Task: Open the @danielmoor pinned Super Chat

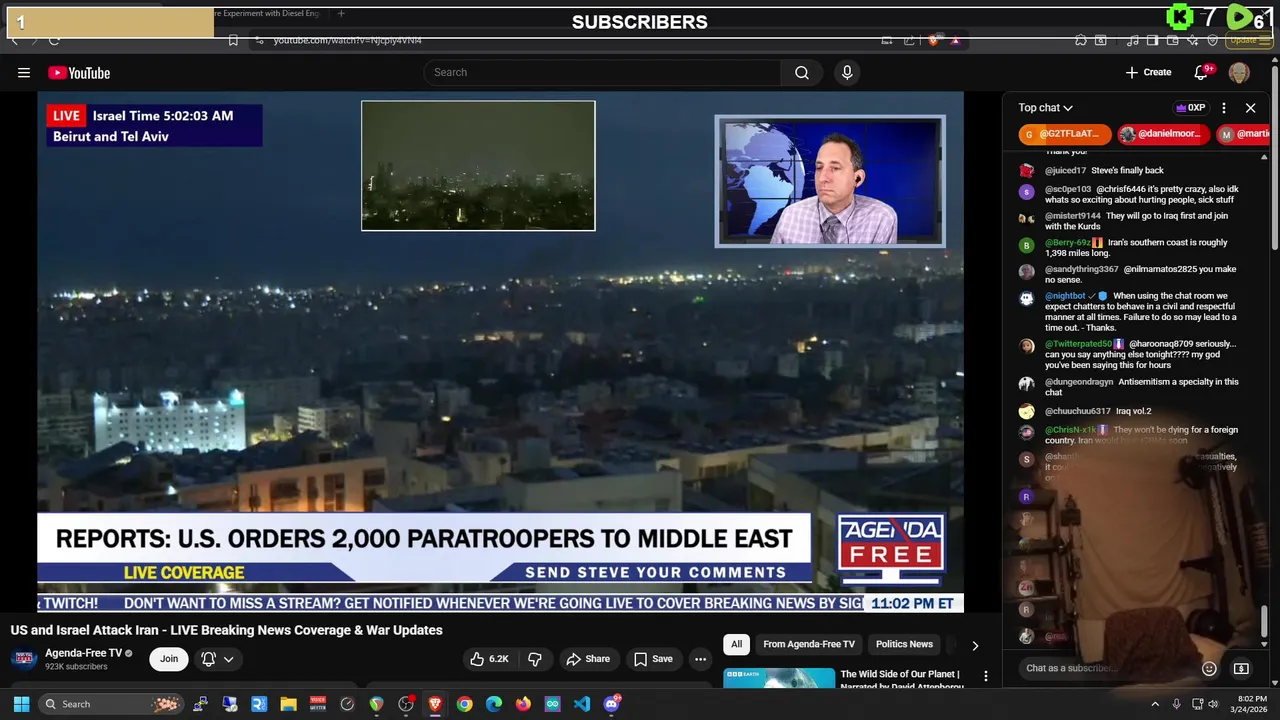Action: [x=1164, y=134]
